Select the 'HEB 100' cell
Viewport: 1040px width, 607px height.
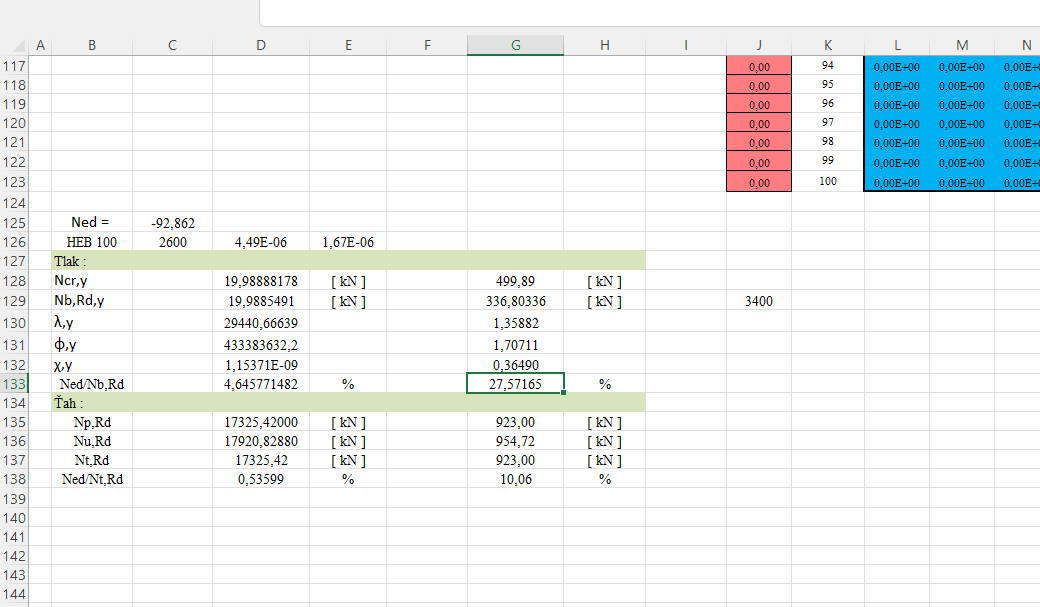[92, 242]
